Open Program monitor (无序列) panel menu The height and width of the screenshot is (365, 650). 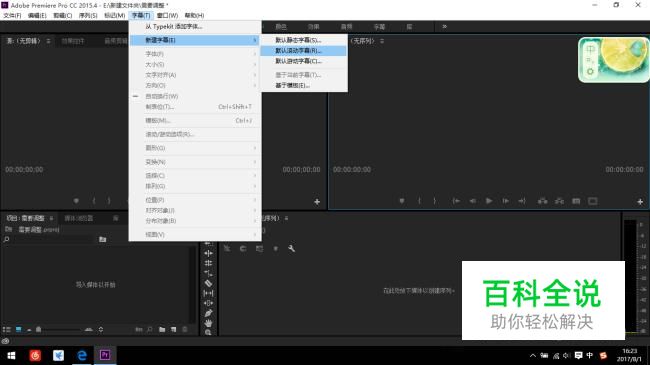coord(382,41)
